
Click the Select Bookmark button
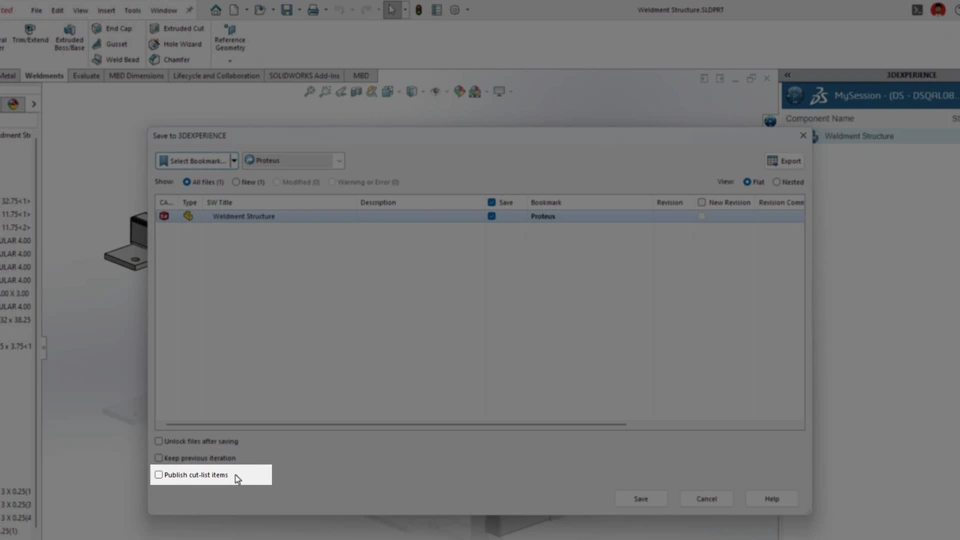coord(193,160)
